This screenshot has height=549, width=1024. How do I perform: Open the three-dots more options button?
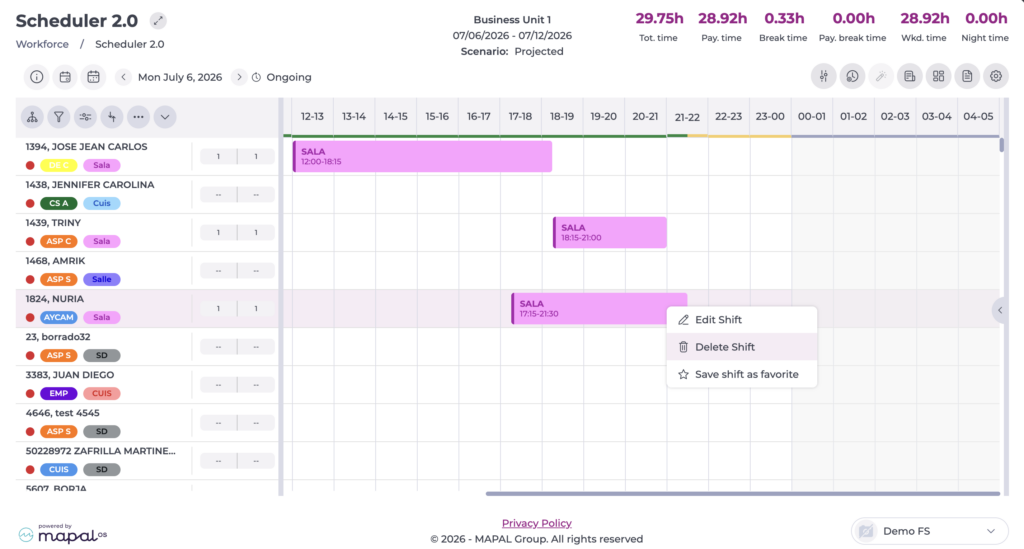(138, 117)
